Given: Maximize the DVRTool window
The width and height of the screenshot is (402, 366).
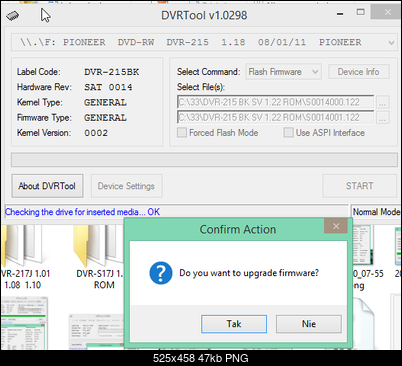Looking at the screenshot, I should coord(361,12).
